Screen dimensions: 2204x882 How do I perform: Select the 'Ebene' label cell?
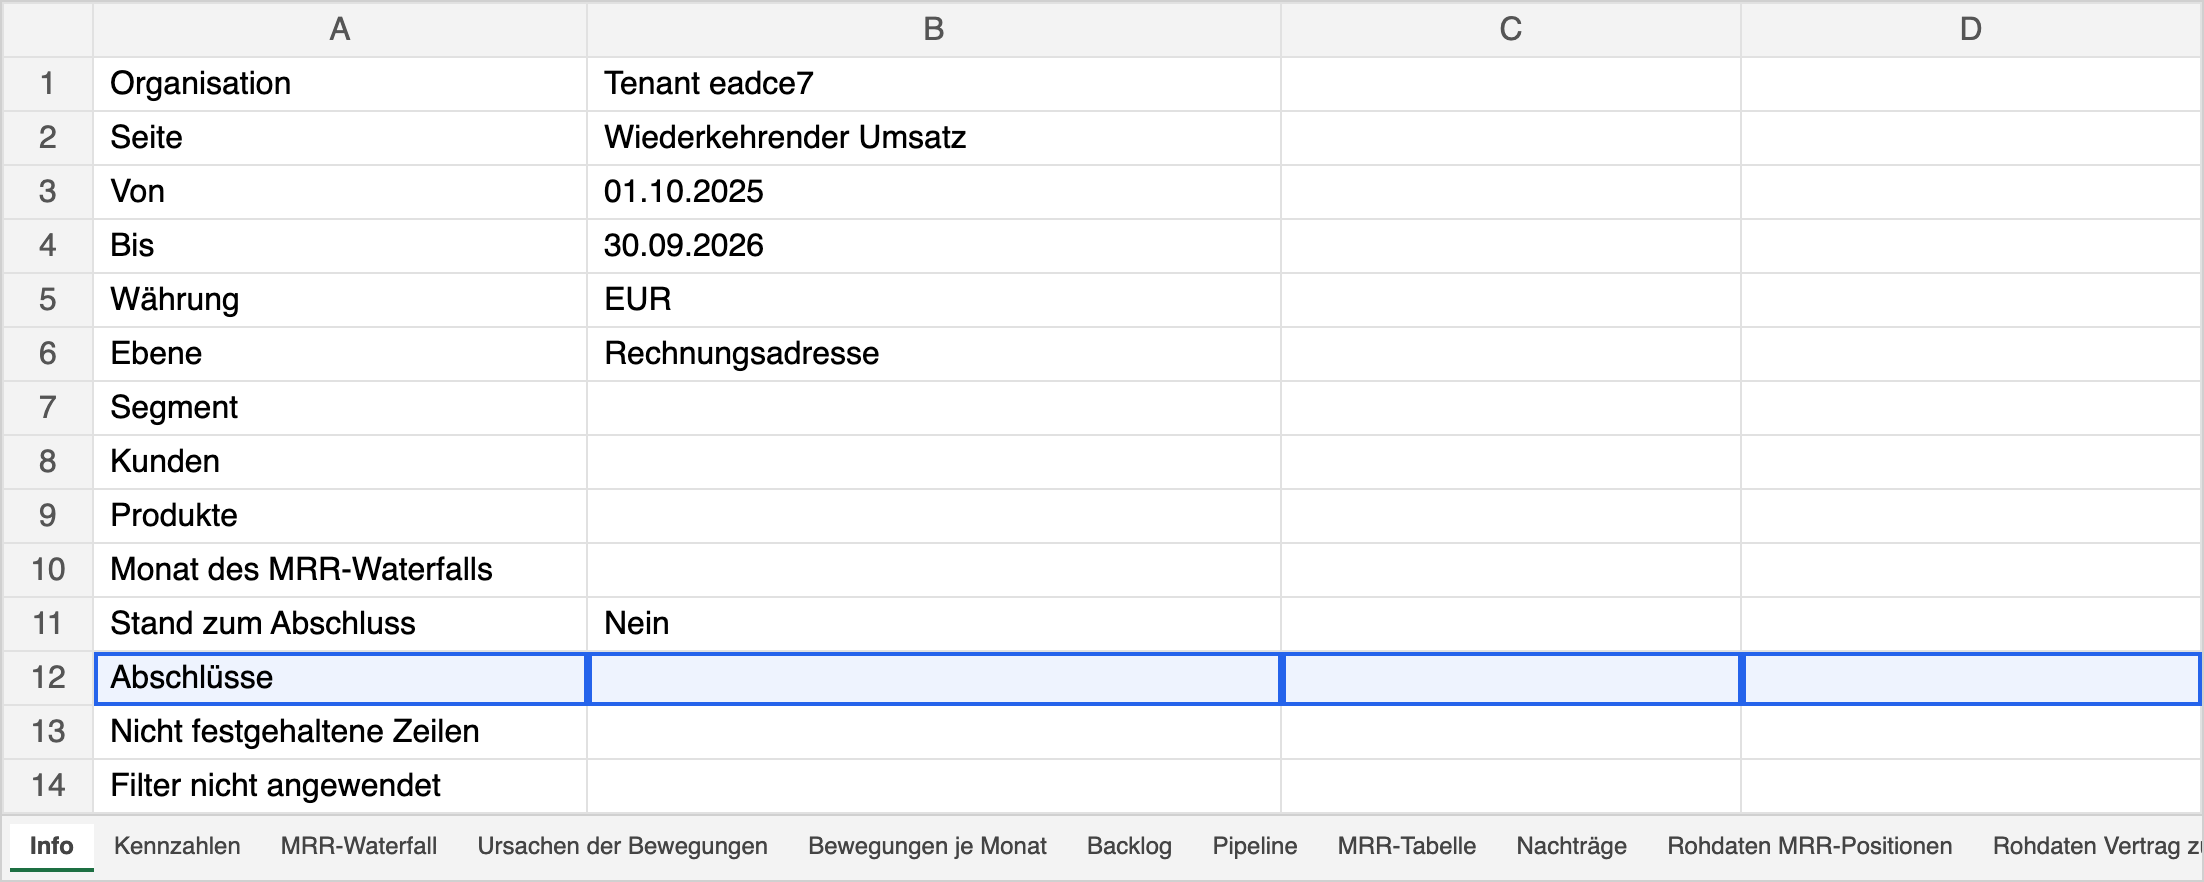[340, 353]
